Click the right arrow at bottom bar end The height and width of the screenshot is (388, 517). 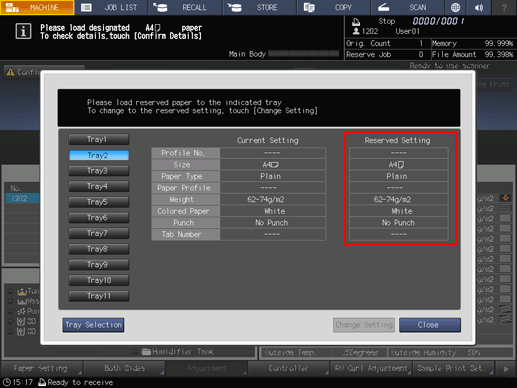coord(506,369)
